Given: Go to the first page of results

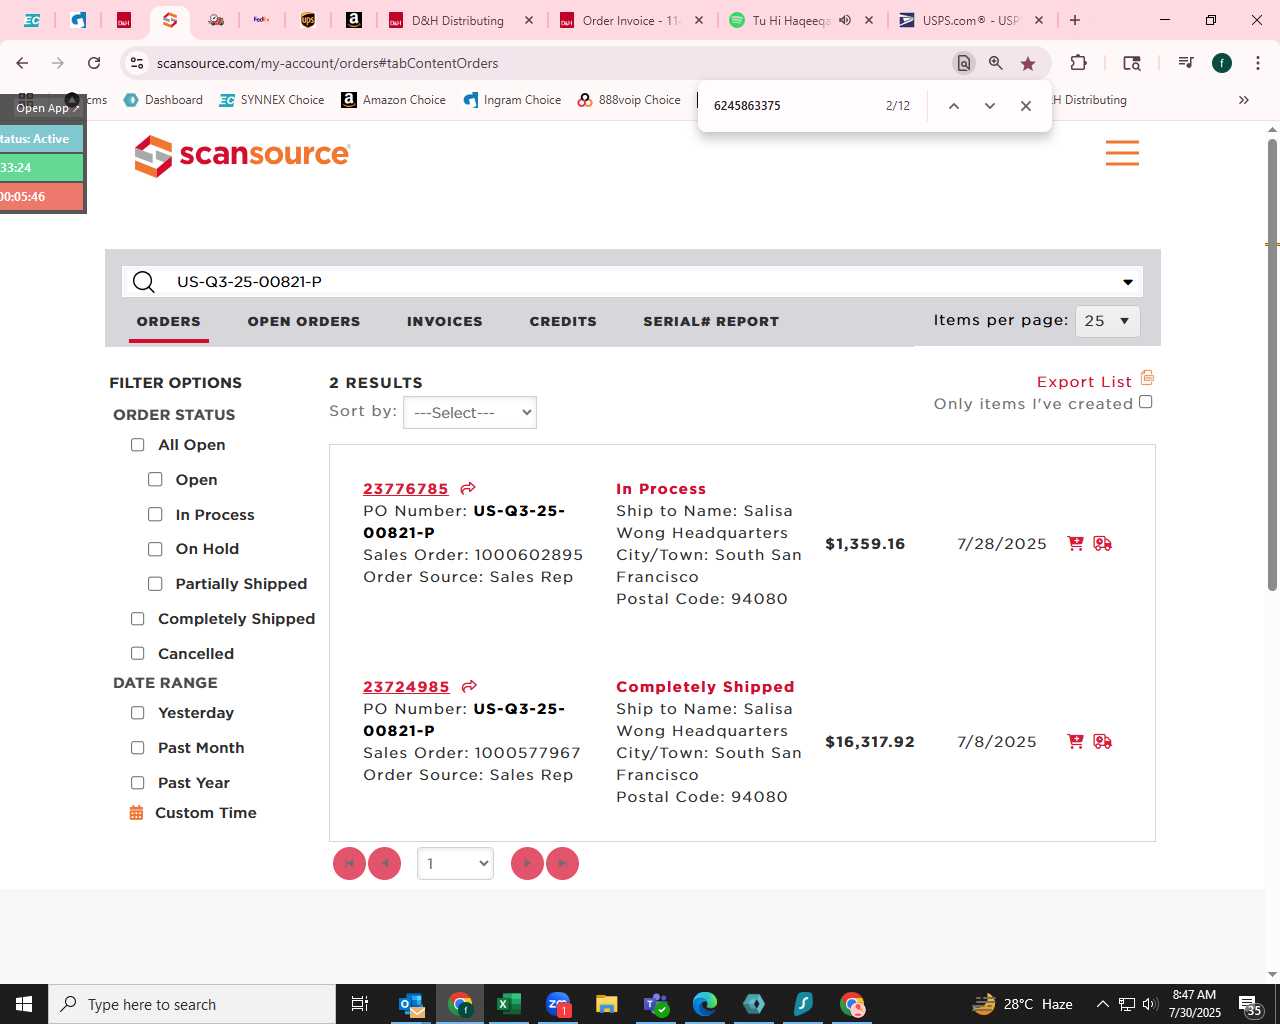Looking at the screenshot, I should click(349, 864).
